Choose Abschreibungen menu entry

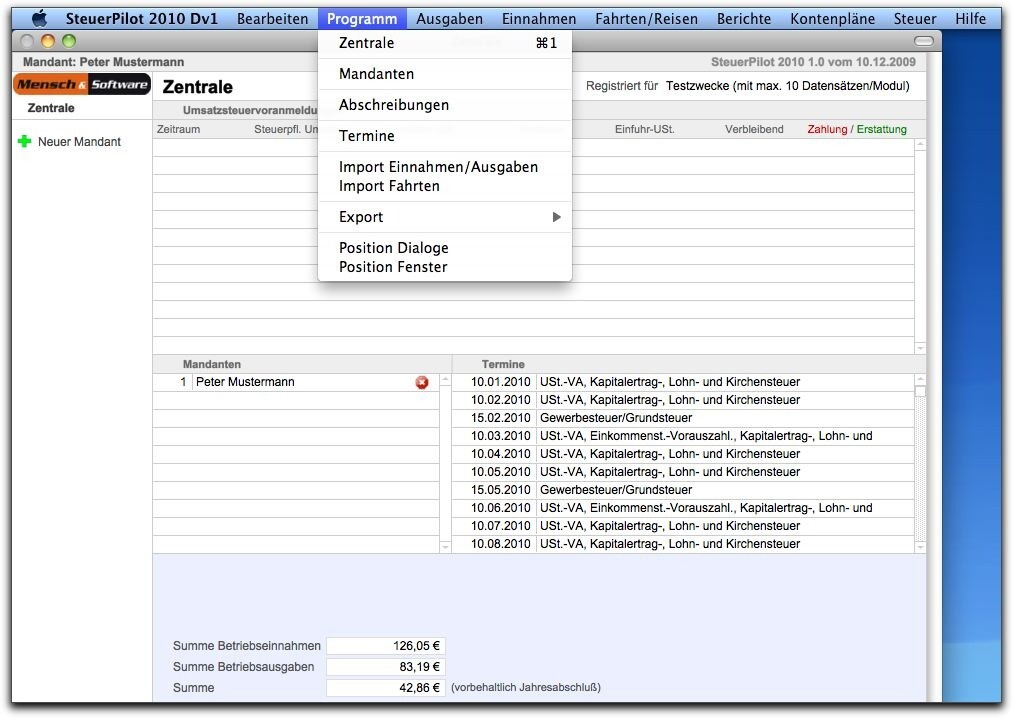[x=394, y=105]
